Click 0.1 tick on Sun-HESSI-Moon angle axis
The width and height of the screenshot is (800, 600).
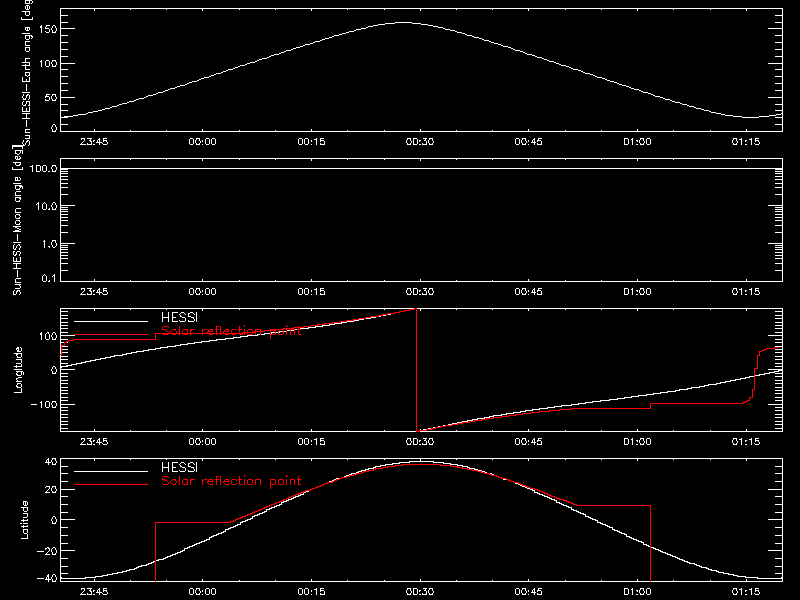tap(49, 278)
